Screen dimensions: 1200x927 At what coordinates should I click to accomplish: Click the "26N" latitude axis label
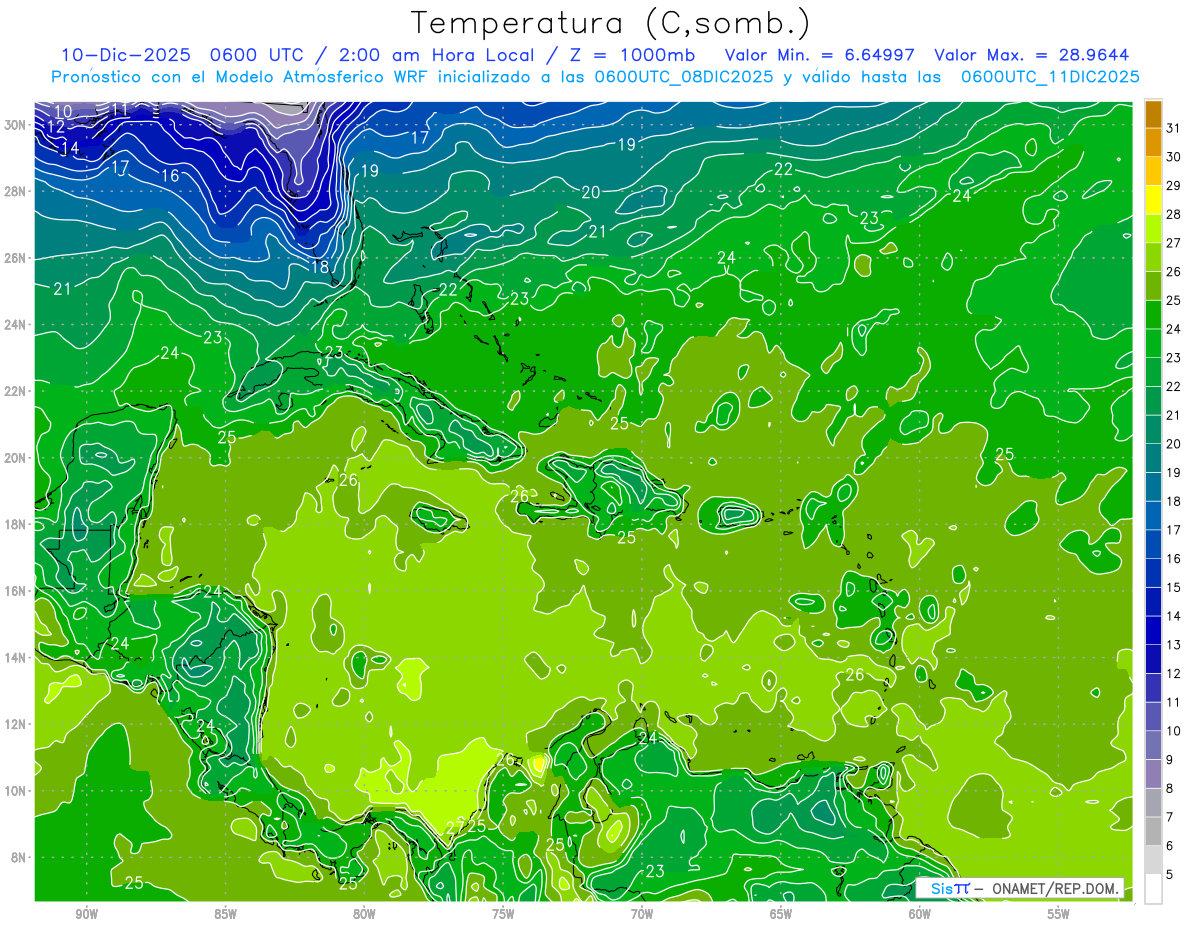pyautogui.click(x=15, y=258)
